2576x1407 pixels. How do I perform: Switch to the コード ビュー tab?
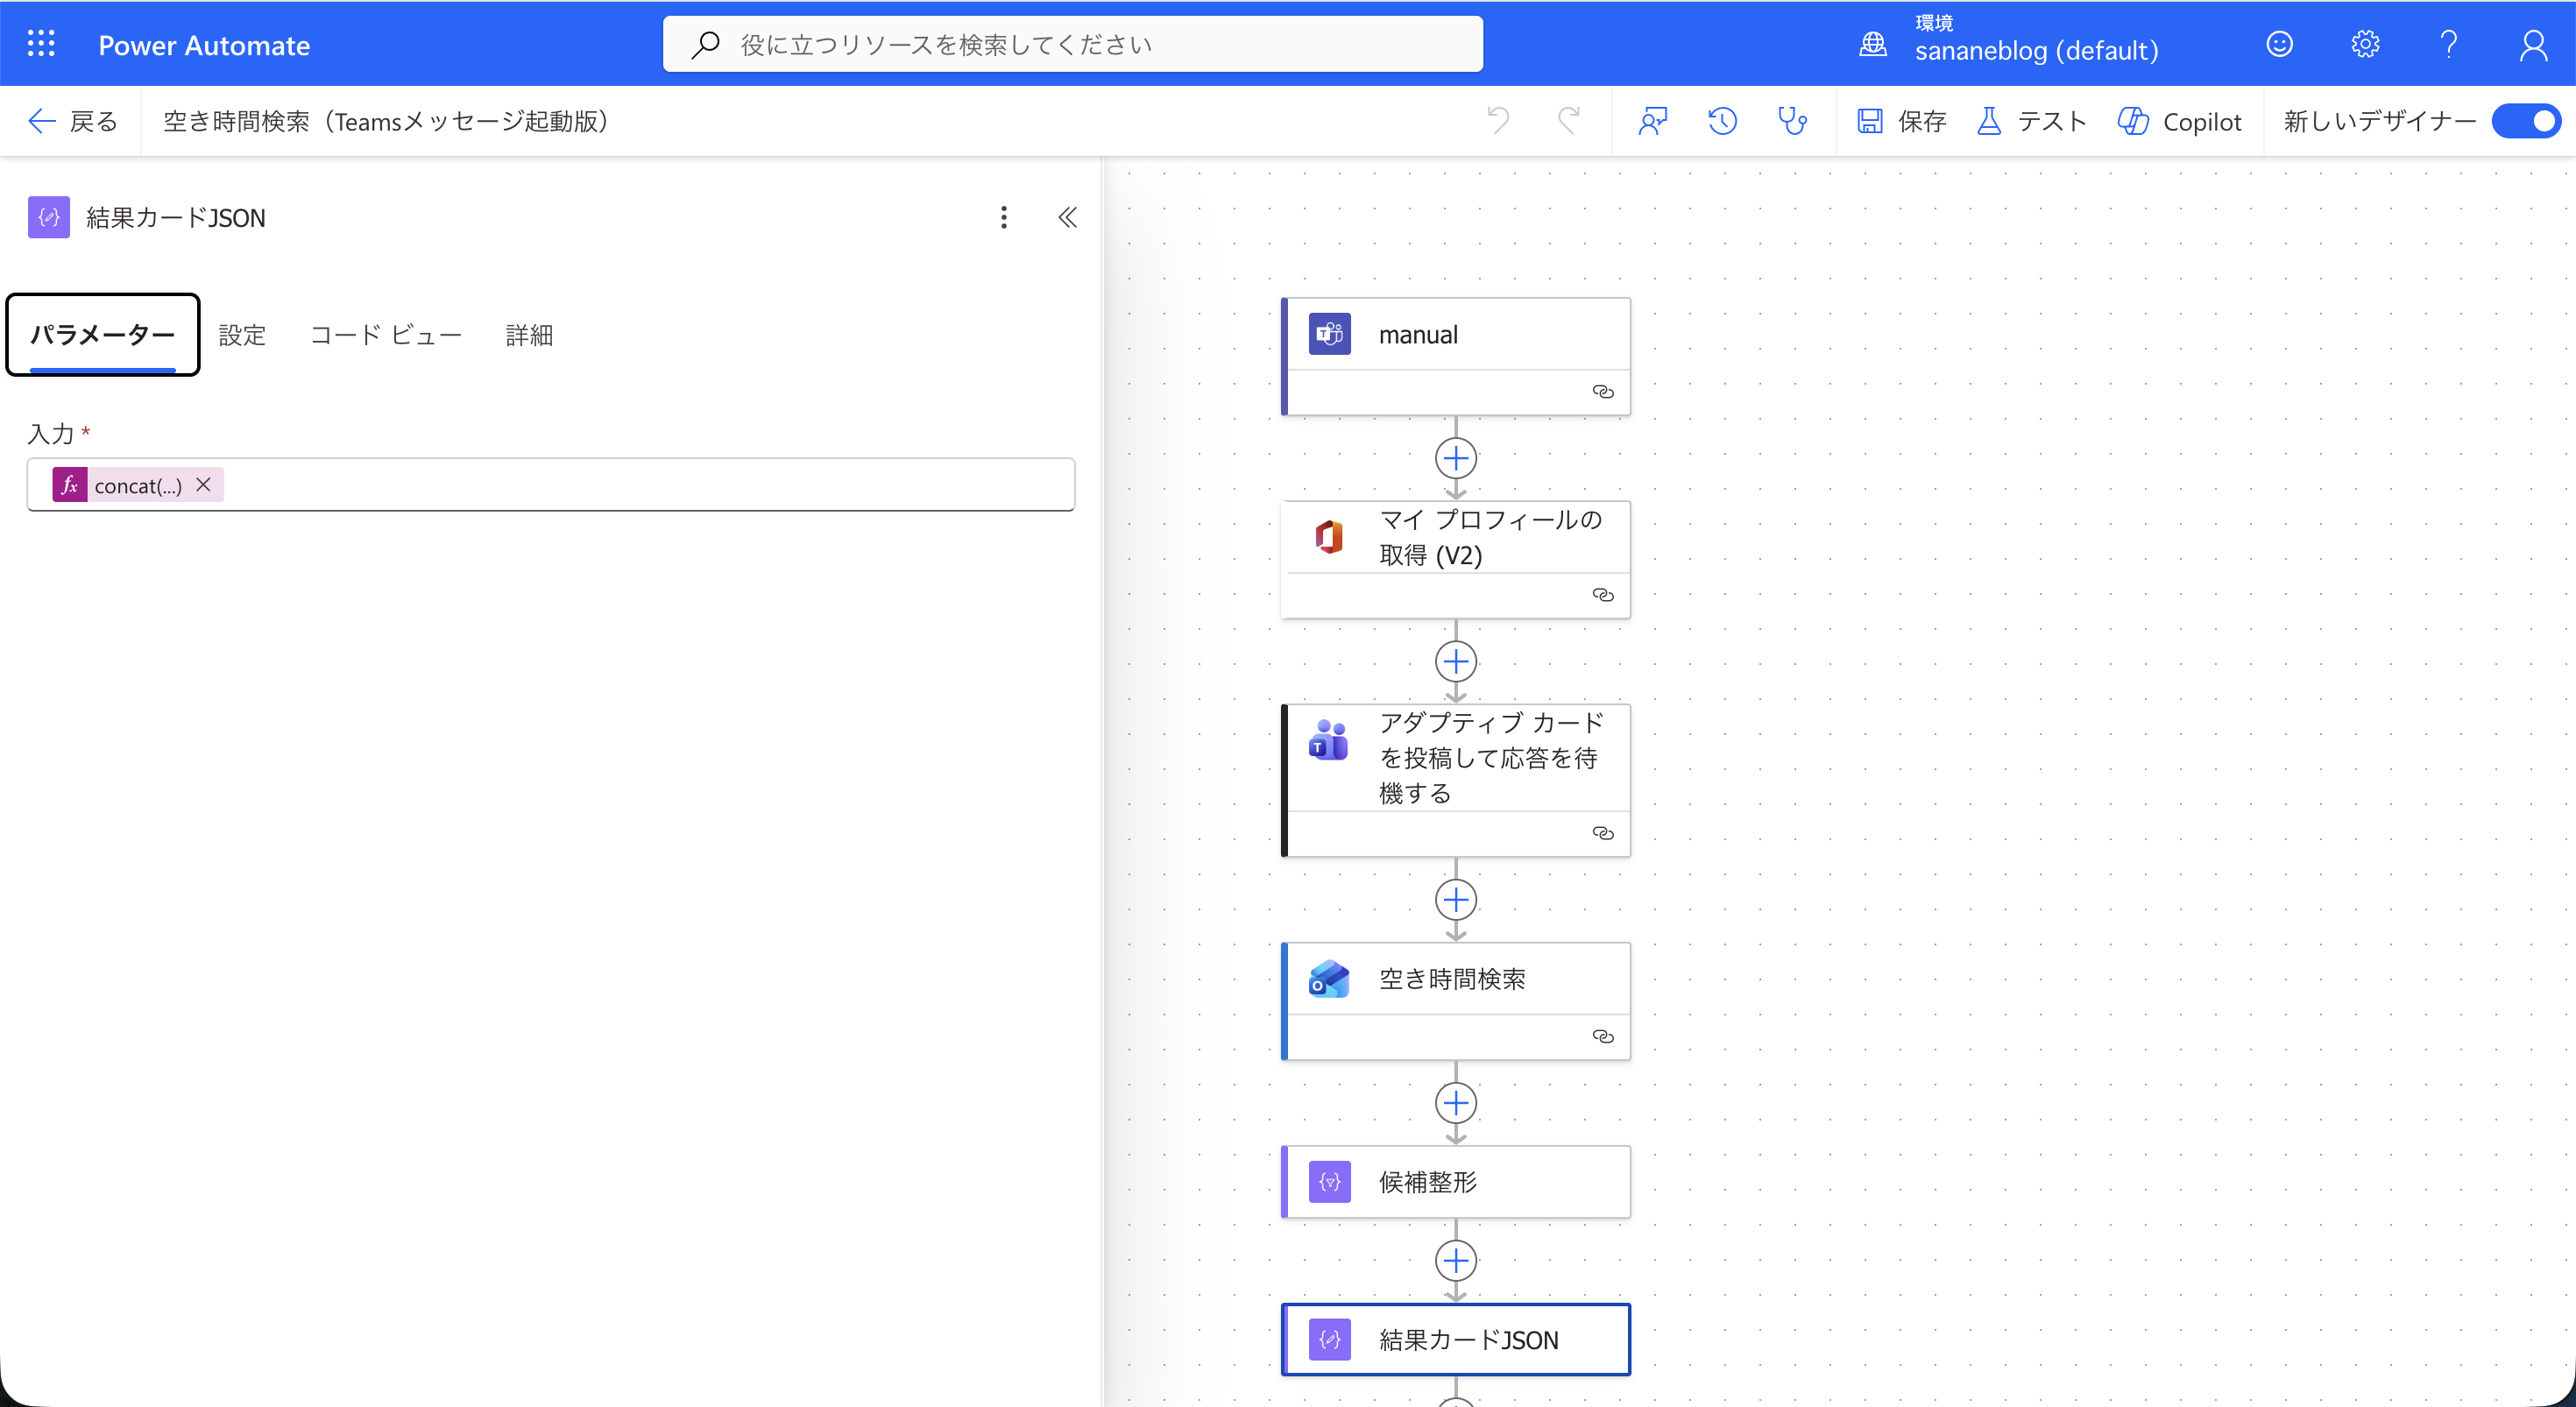[386, 335]
